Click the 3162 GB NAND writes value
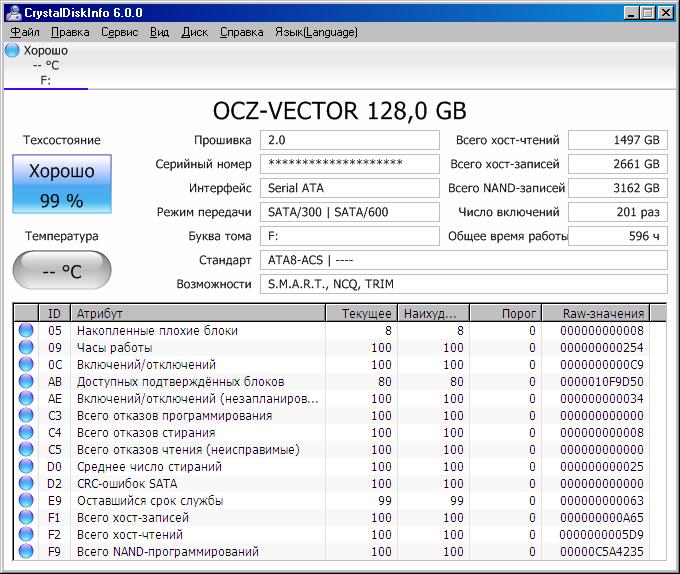The width and height of the screenshot is (680, 574). (618, 188)
